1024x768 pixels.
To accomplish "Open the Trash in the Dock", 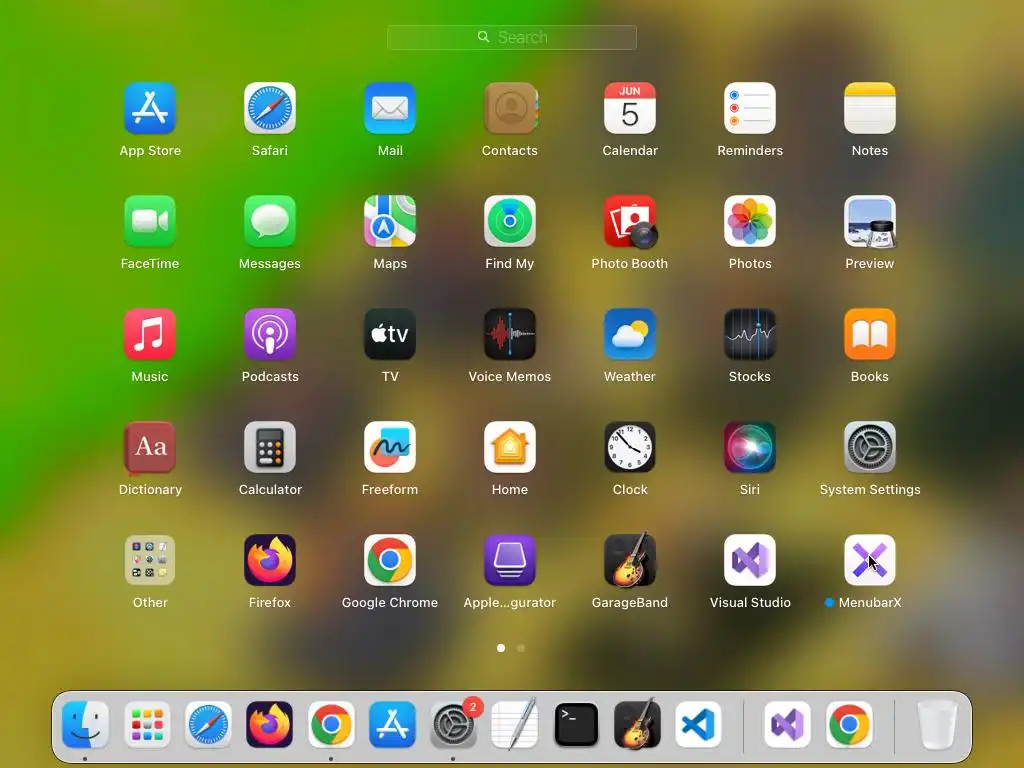I will tap(937, 724).
